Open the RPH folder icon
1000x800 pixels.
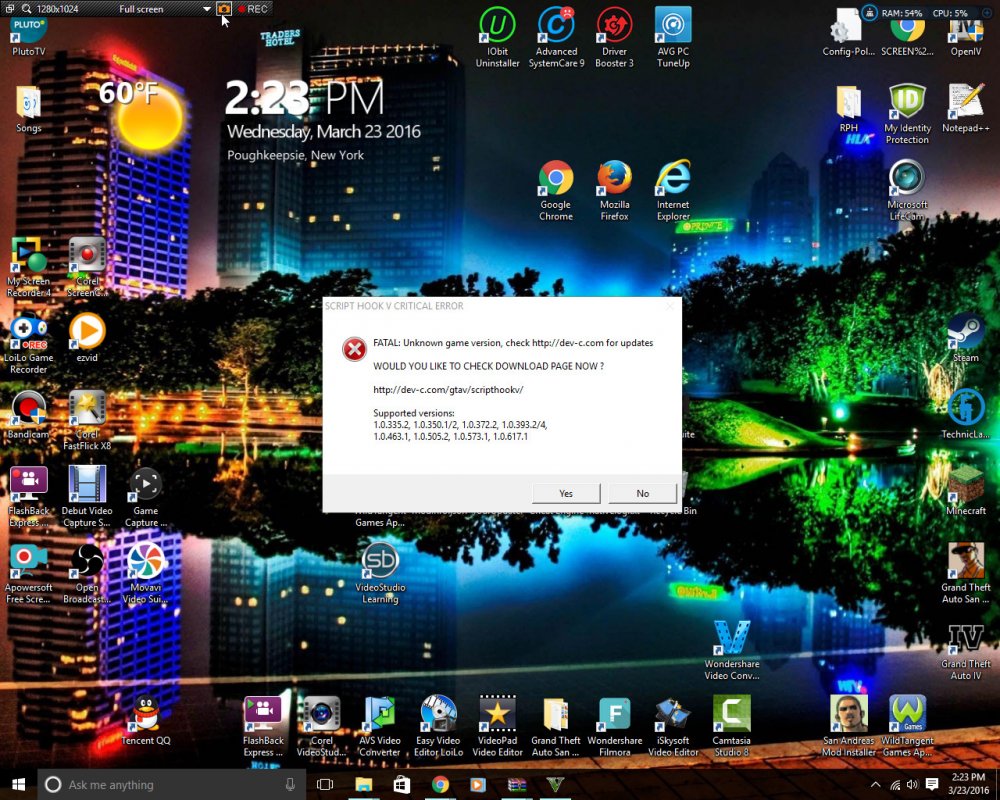[x=848, y=109]
